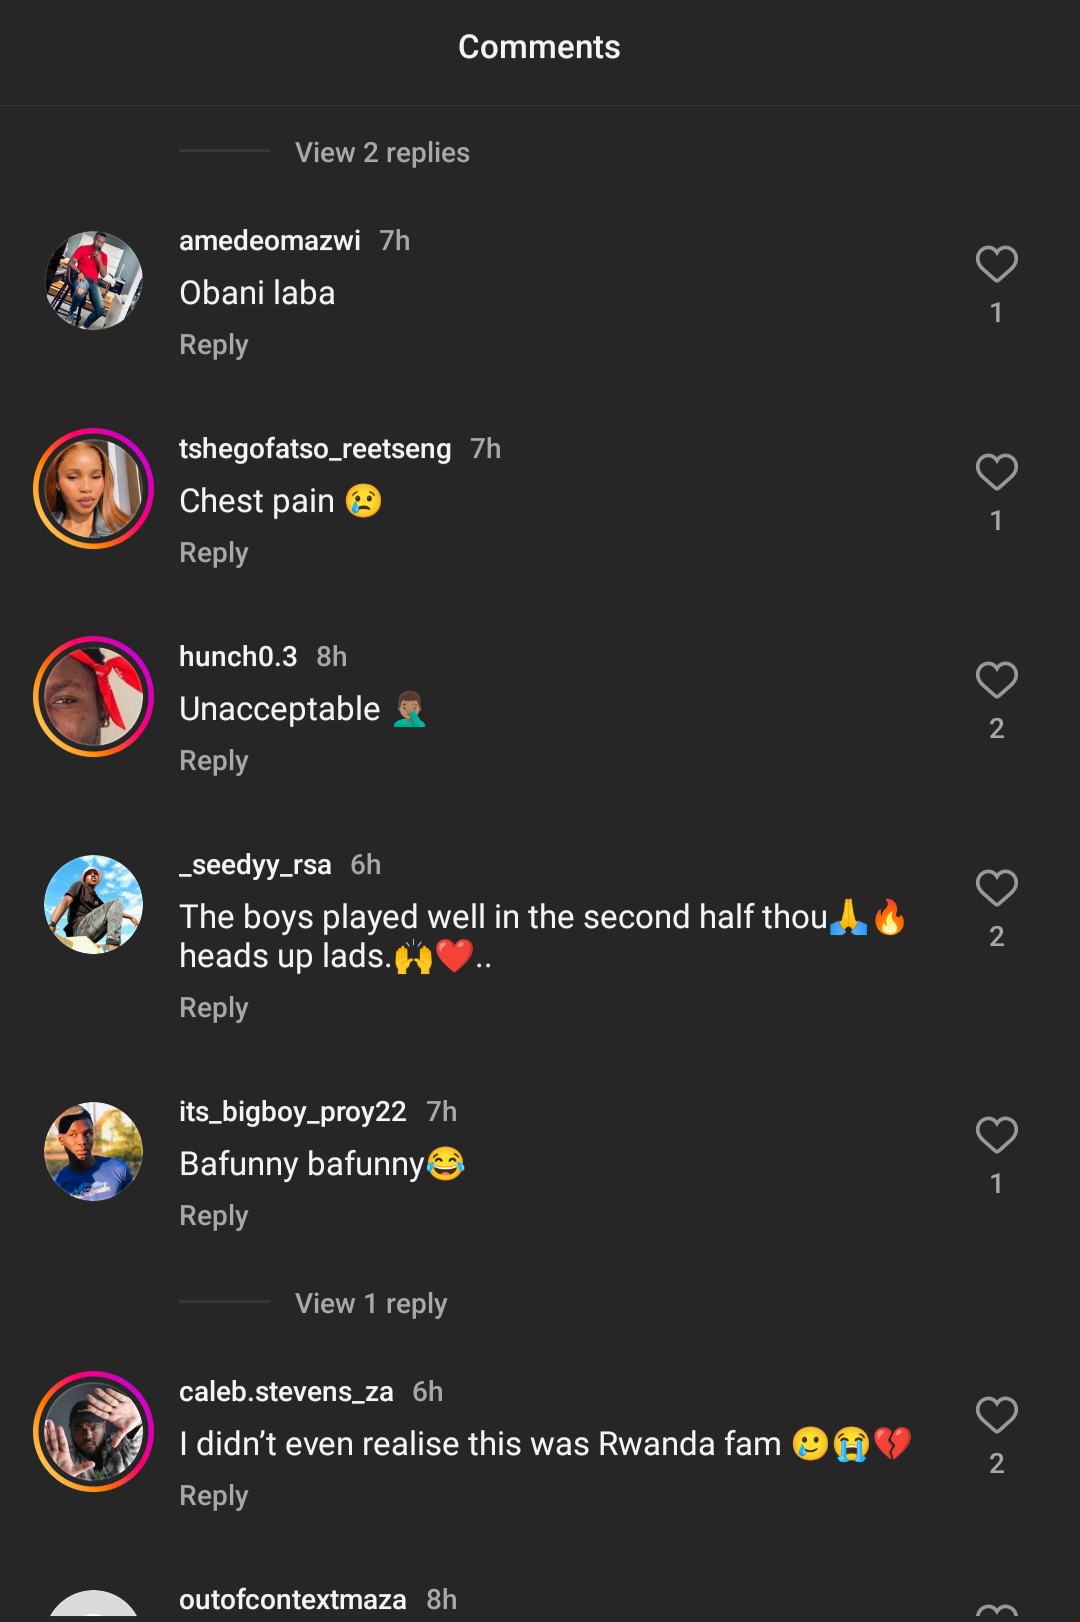1080x1622 pixels.
Task: Open caleb.stevens_za's story avatar
Action: tap(94, 1432)
